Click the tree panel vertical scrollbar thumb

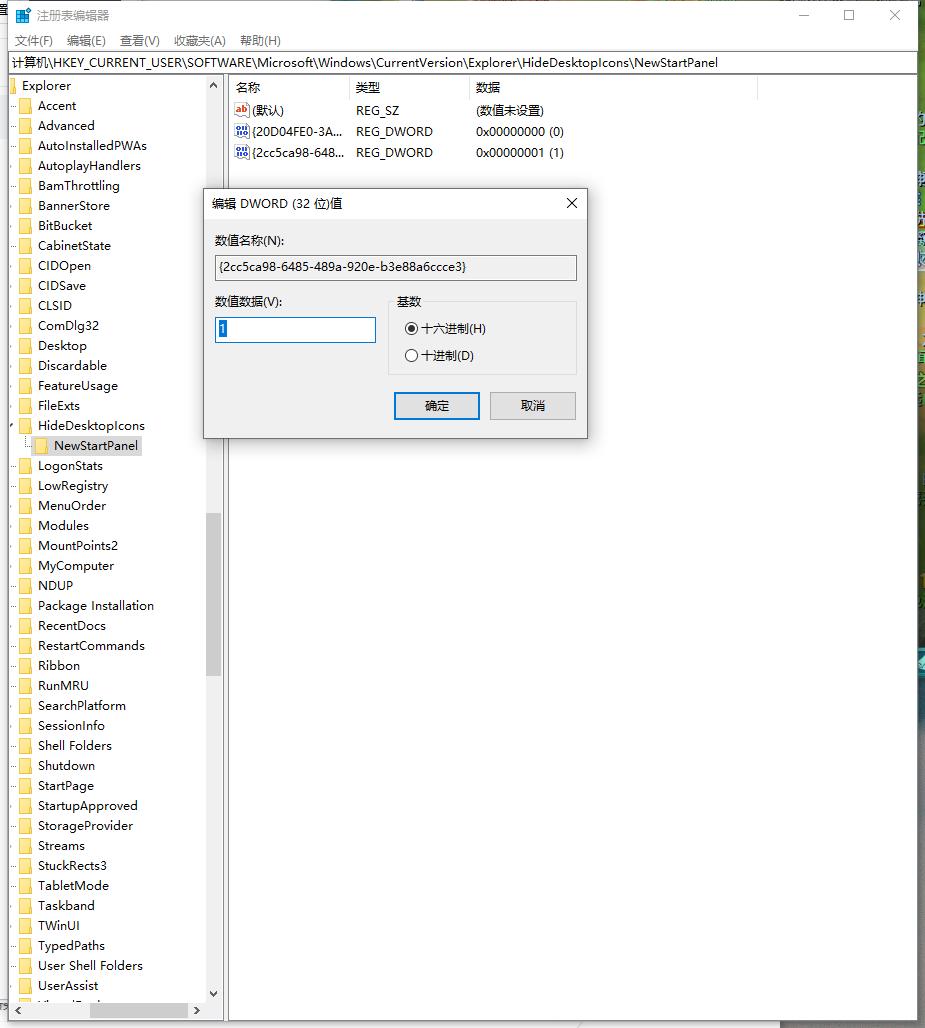(x=213, y=595)
